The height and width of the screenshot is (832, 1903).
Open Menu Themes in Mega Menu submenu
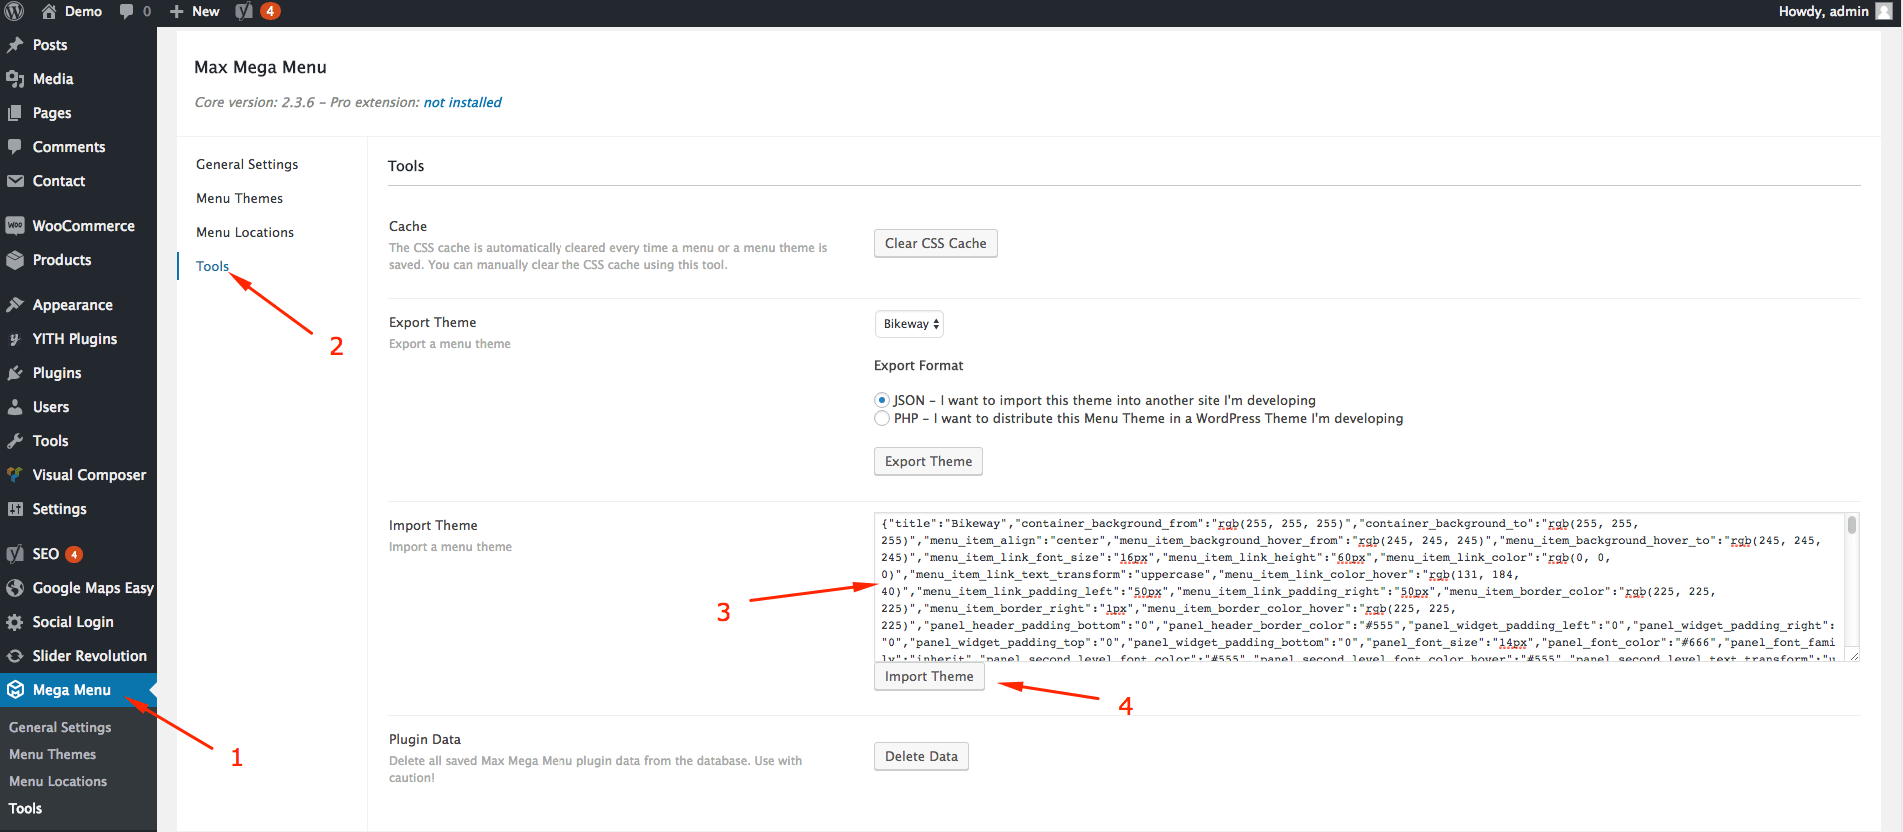(52, 754)
